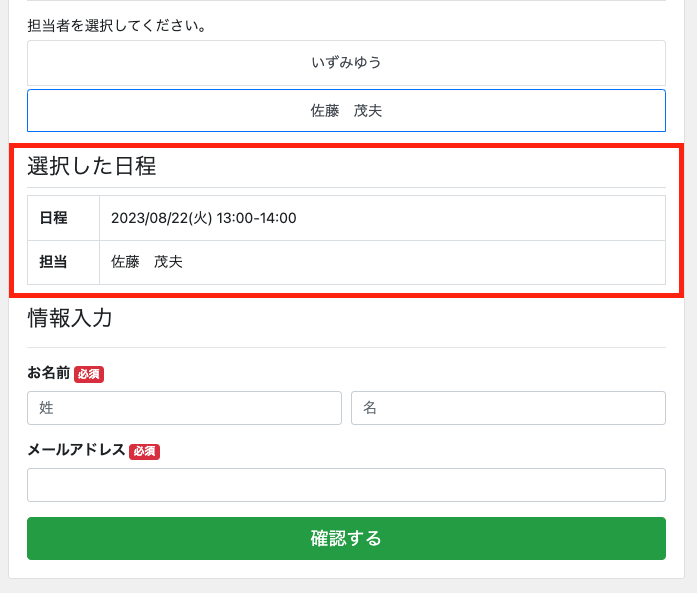This screenshot has width=697, height=593.
Task: Select staff member 佐藤 茂夫 button
Action: point(346,111)
